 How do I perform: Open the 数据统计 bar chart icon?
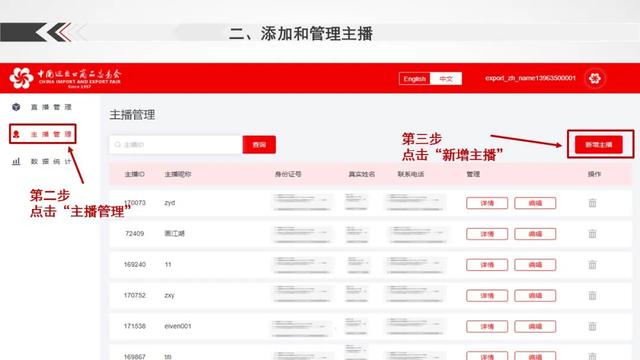(16, 161)
